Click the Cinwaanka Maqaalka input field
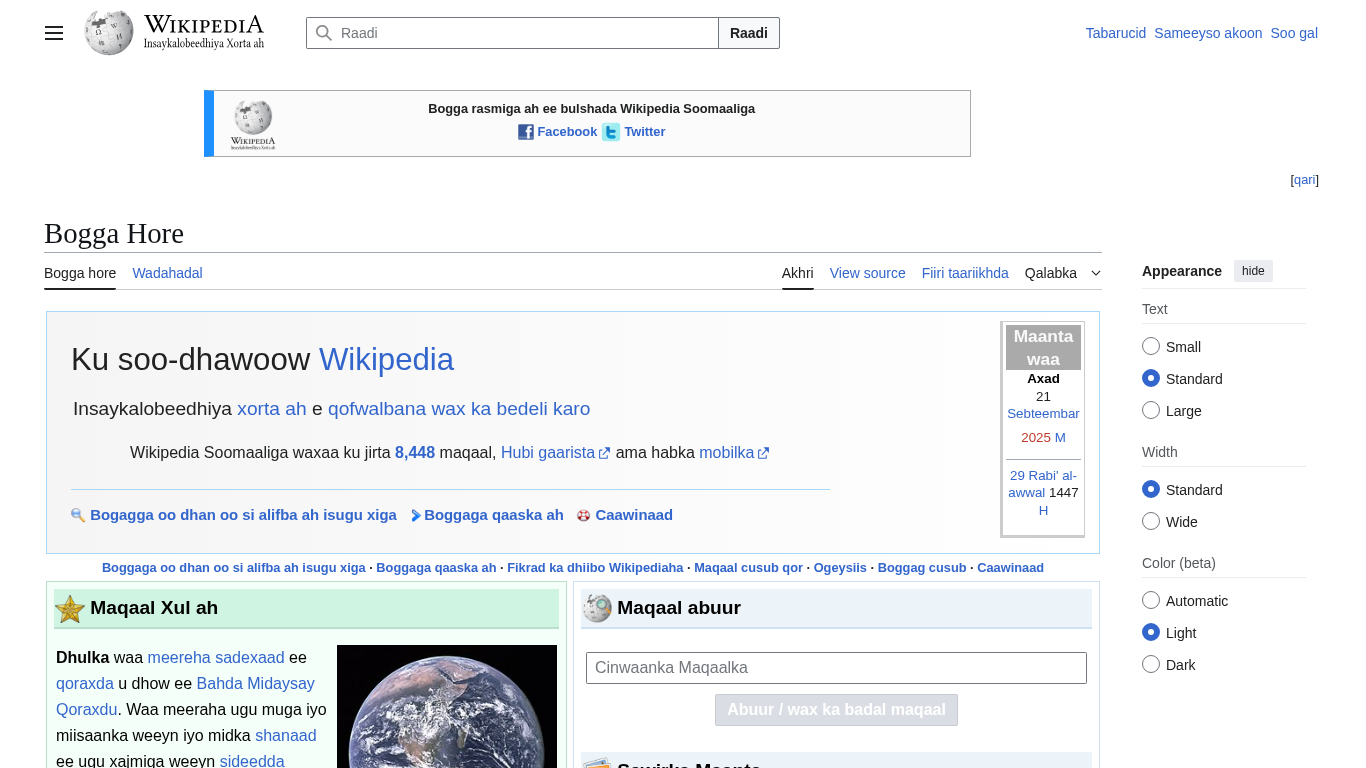 [836, 668]
